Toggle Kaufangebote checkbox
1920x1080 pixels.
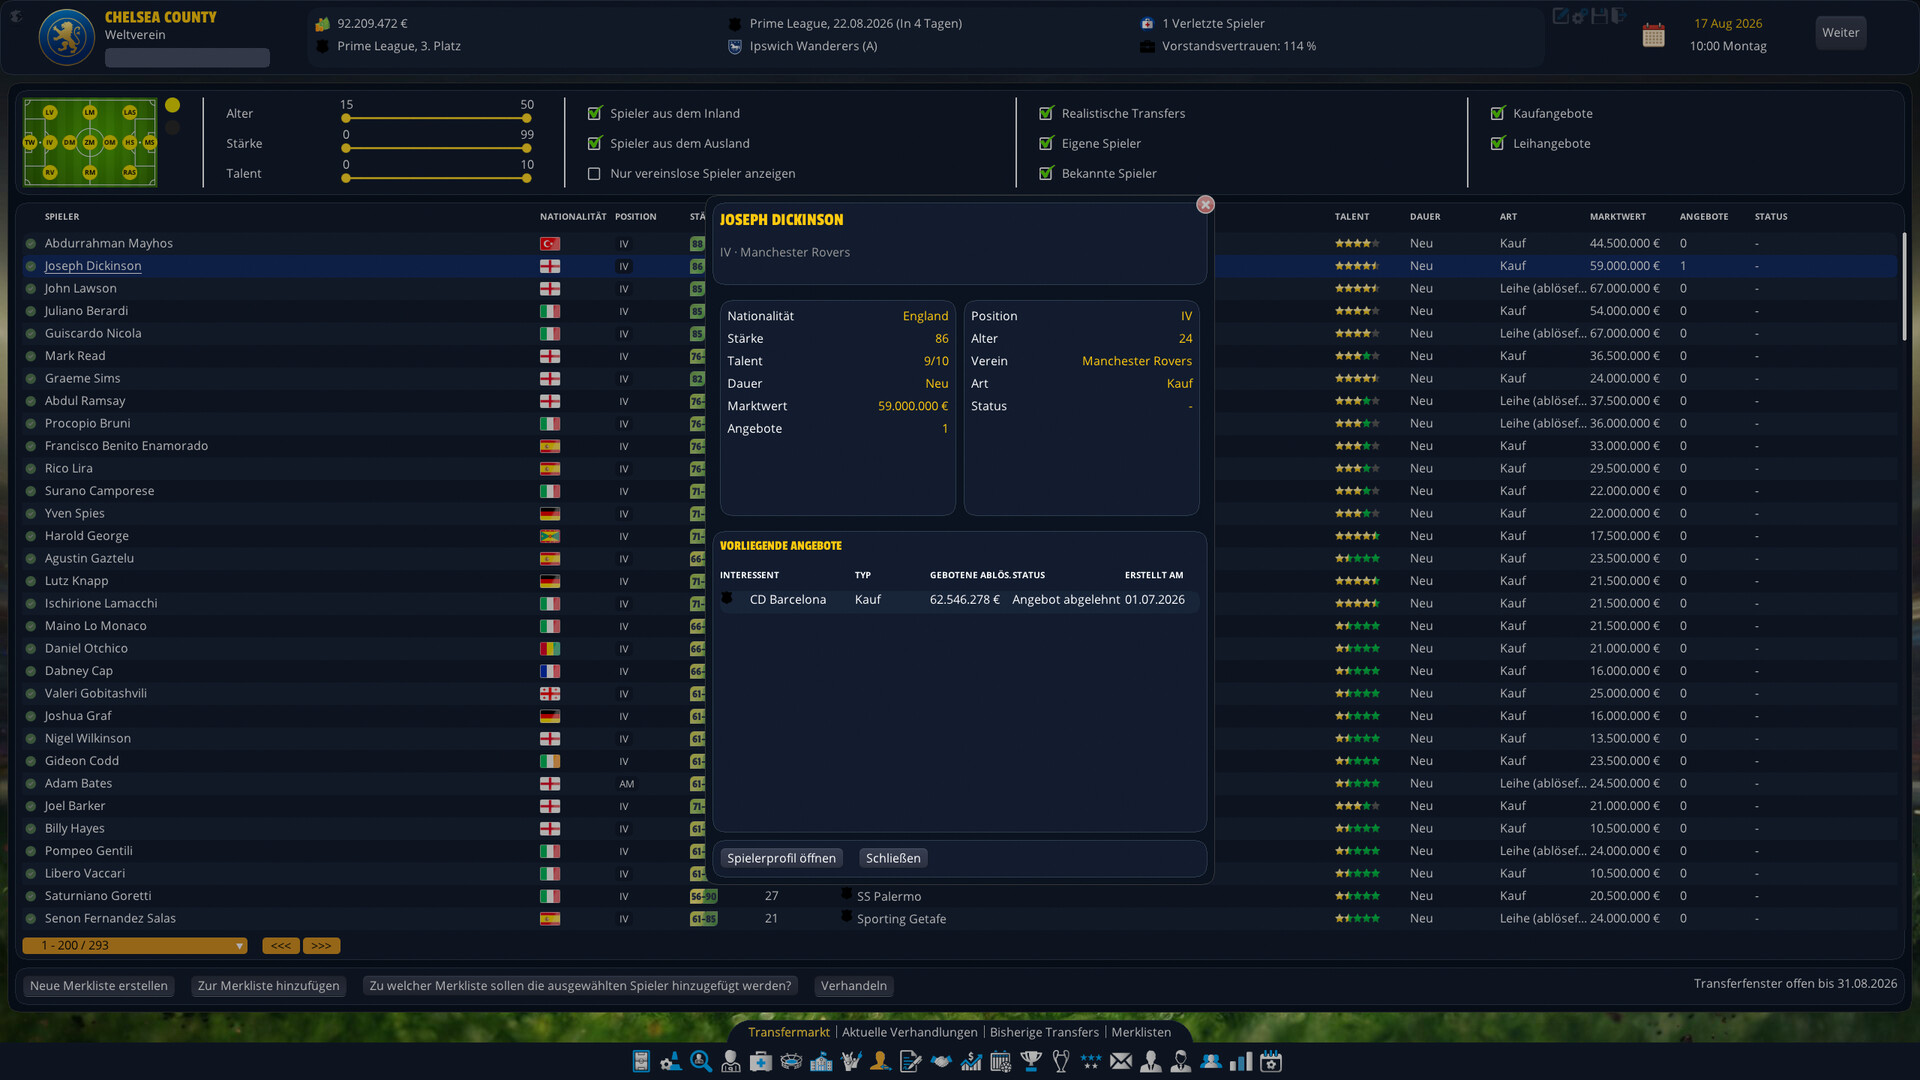click(1497, 113)
